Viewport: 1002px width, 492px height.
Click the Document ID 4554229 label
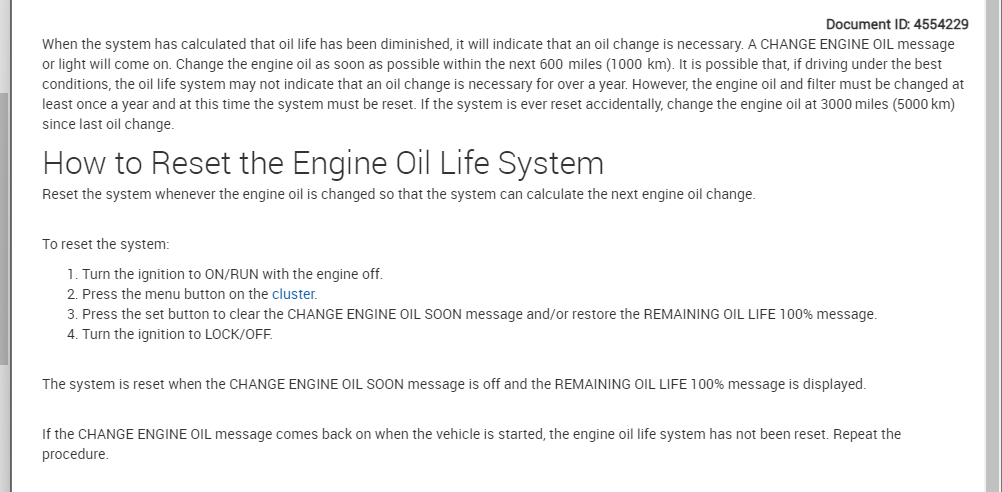click(896, 24)
